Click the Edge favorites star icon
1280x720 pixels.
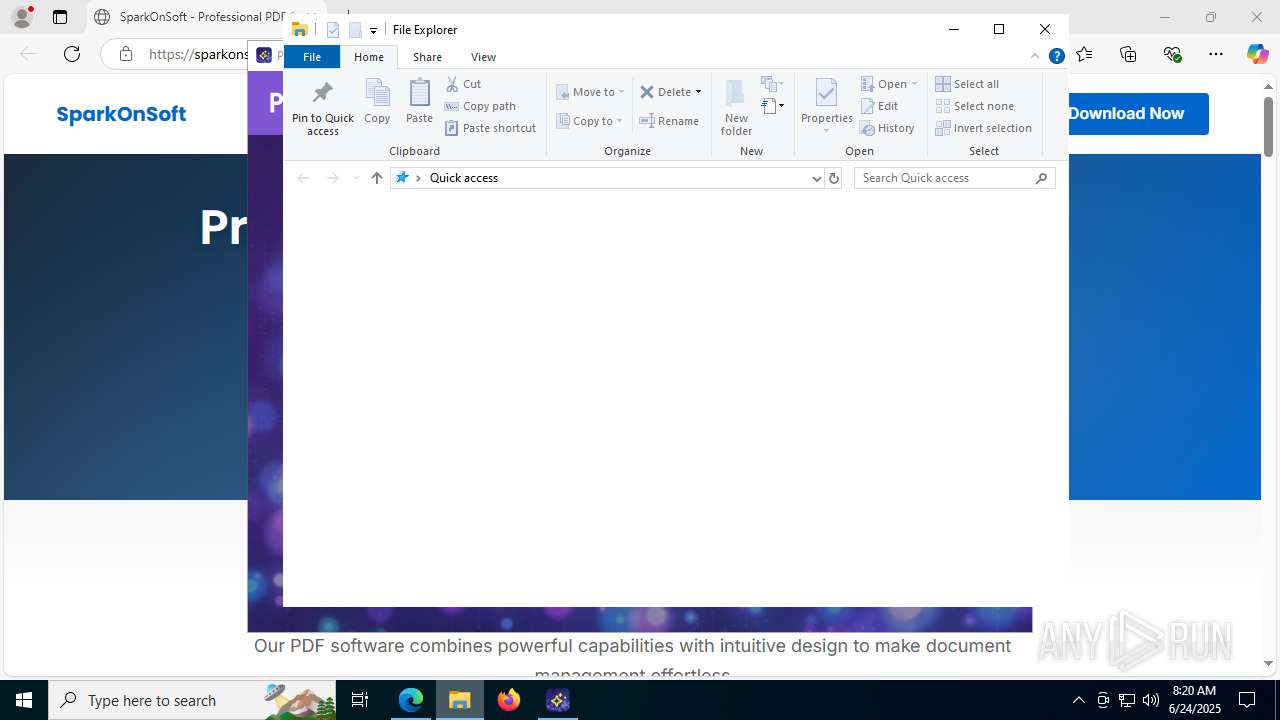point(1084,54)
